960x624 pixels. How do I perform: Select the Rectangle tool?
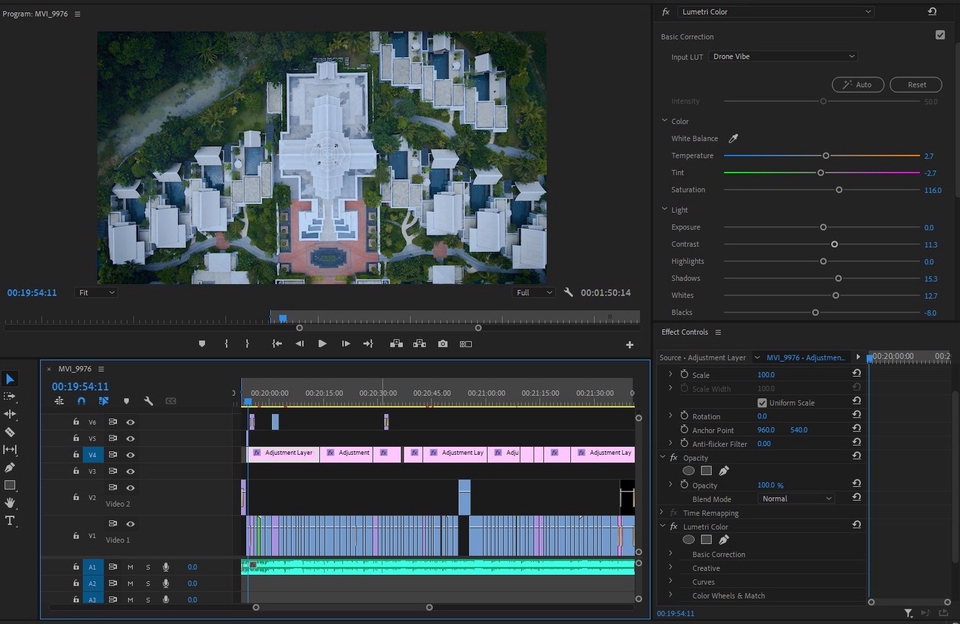coord(10,485)
